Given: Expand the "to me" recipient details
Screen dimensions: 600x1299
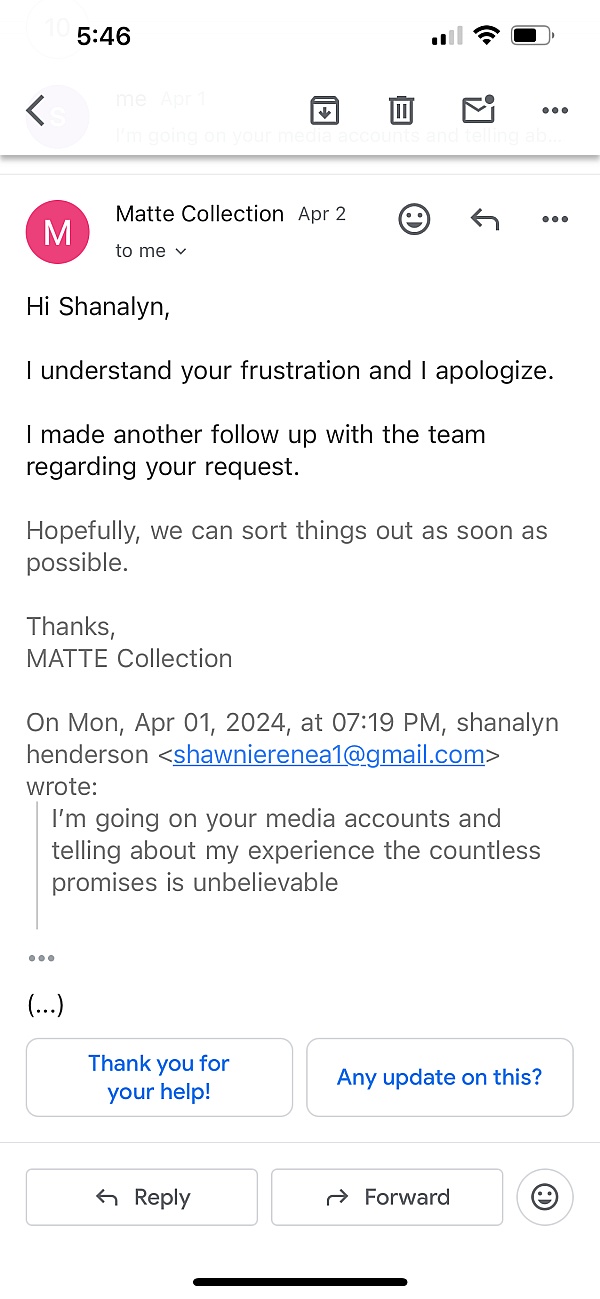Looking at the screenshot, I should pyautogui.click(x=151, y=251).
